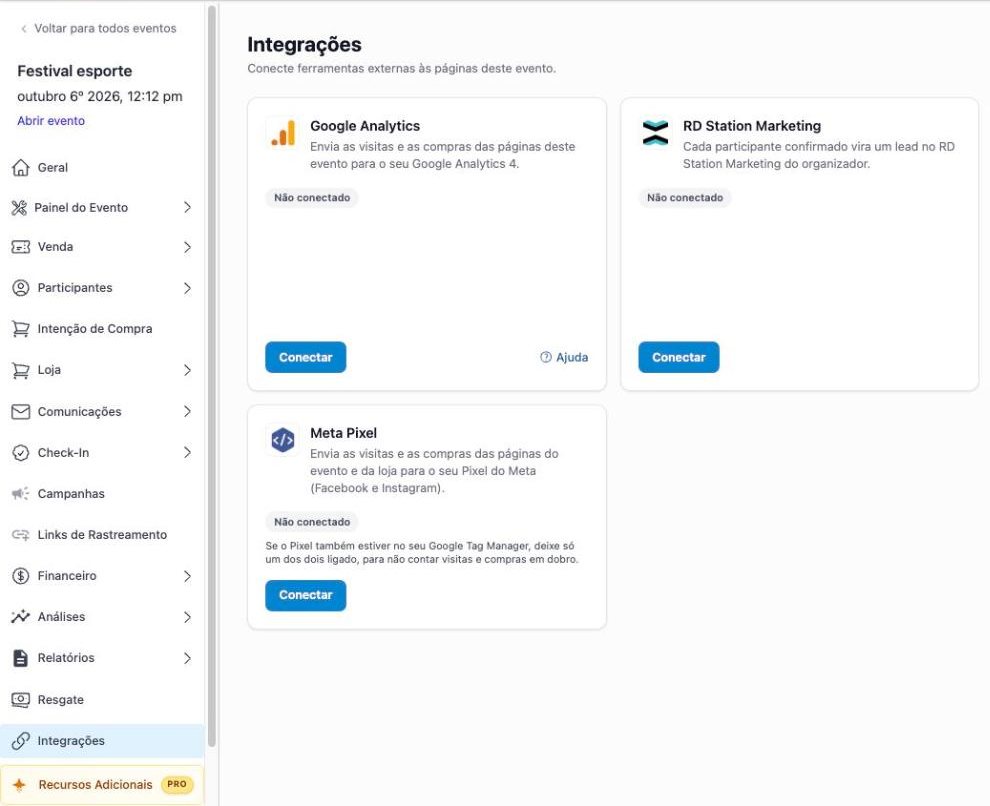Click the Painel do Evento tools icon
Image resolution: width=990 pixels, height=806 pixels.
pyautogui.click(x=20, y=208)
